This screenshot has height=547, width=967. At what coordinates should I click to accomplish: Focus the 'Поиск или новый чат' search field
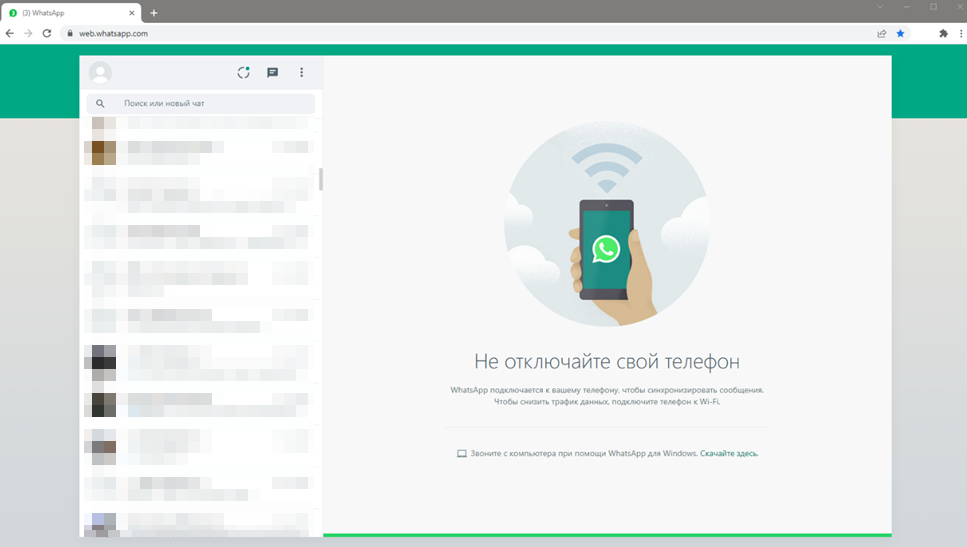click(x=200, y=104)
